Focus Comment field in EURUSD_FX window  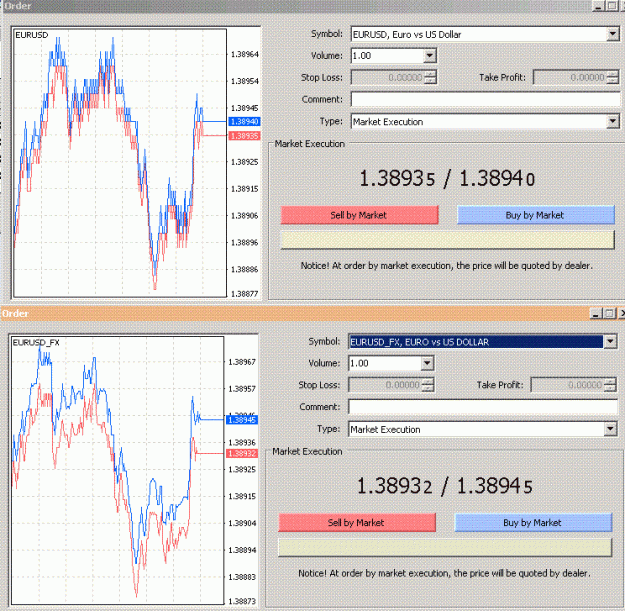point(483,407)
